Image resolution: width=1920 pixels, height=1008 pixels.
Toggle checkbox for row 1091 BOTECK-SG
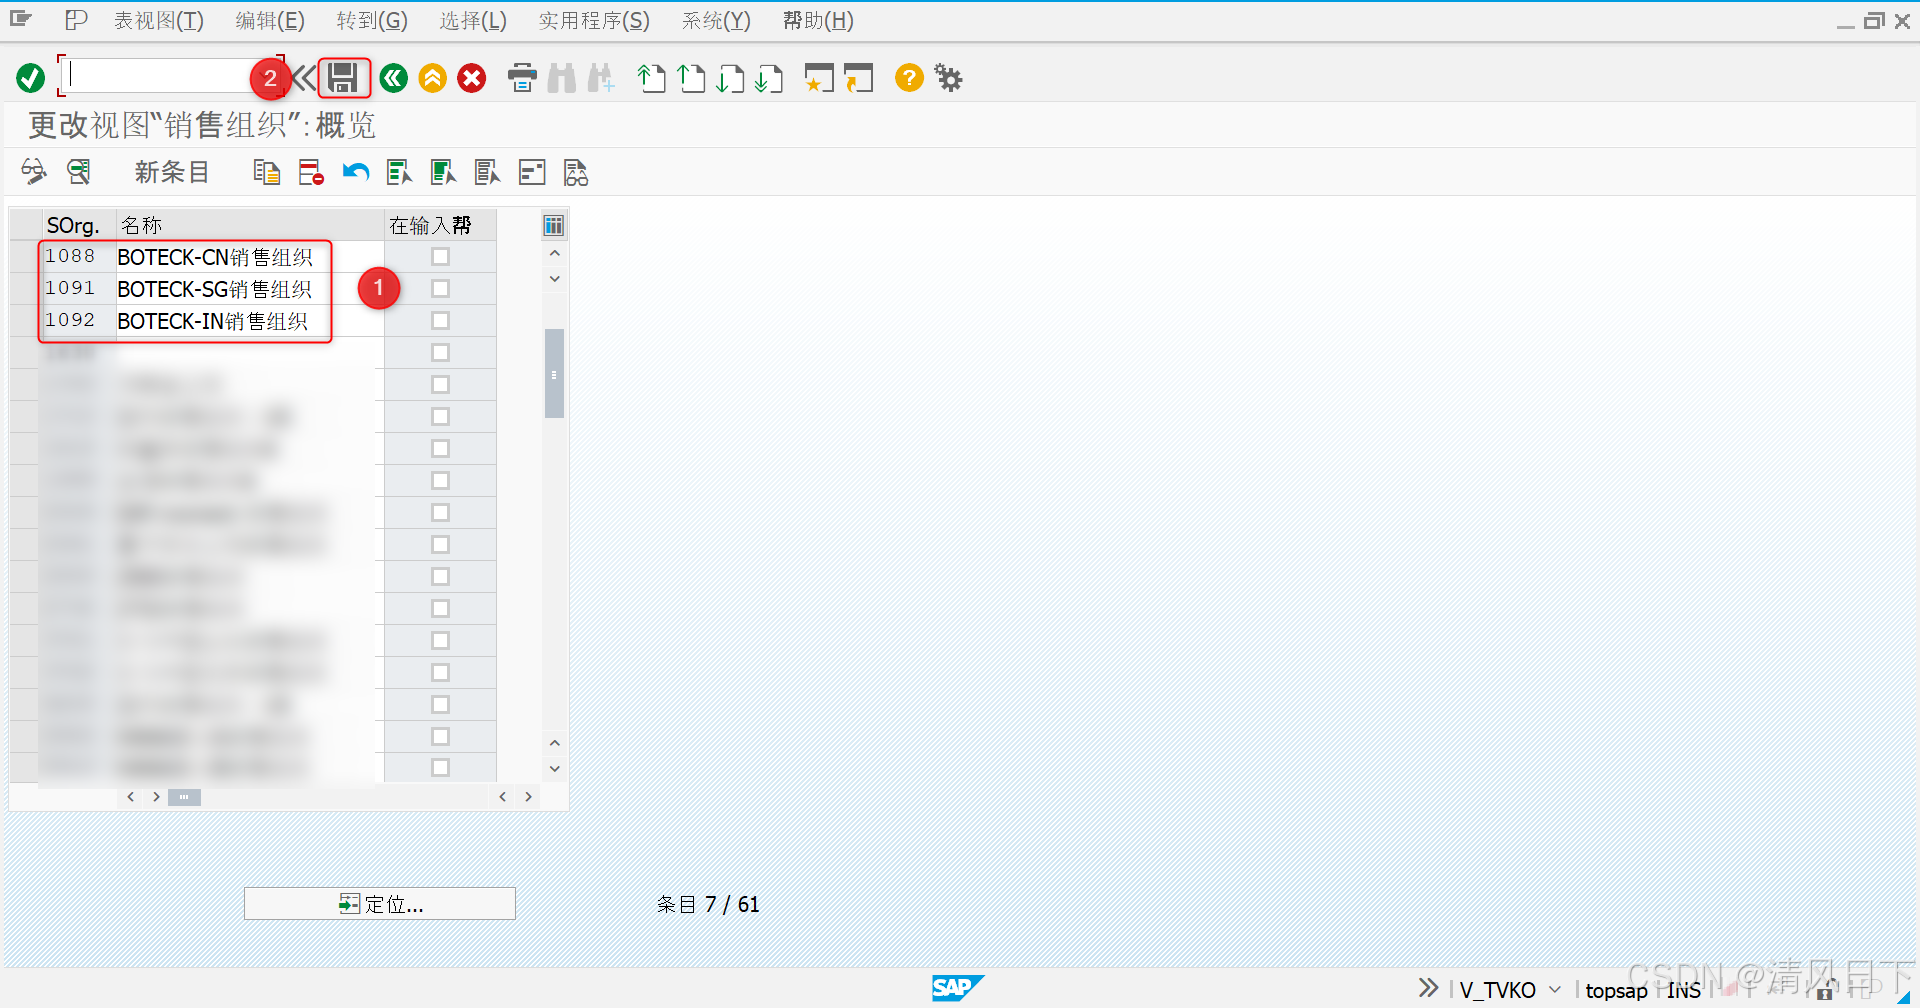pyautogui.click(x=440, y=289)
